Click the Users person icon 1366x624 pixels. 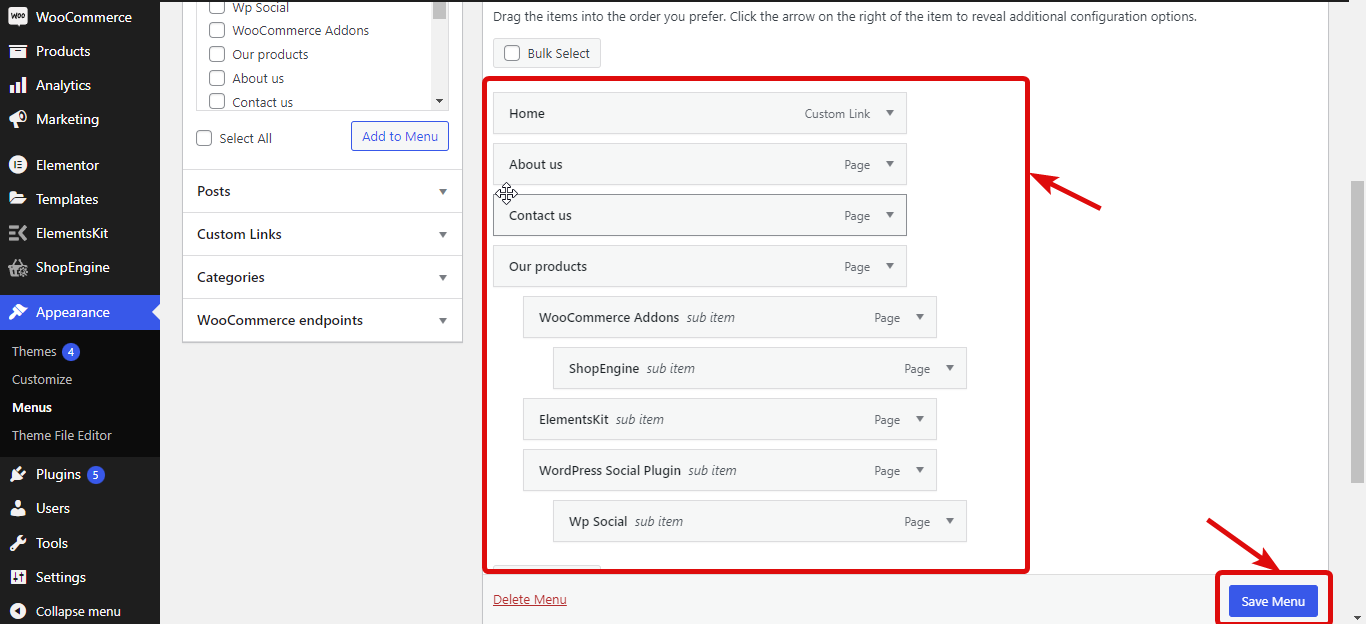pyautogui.click(x=18, y=508)
